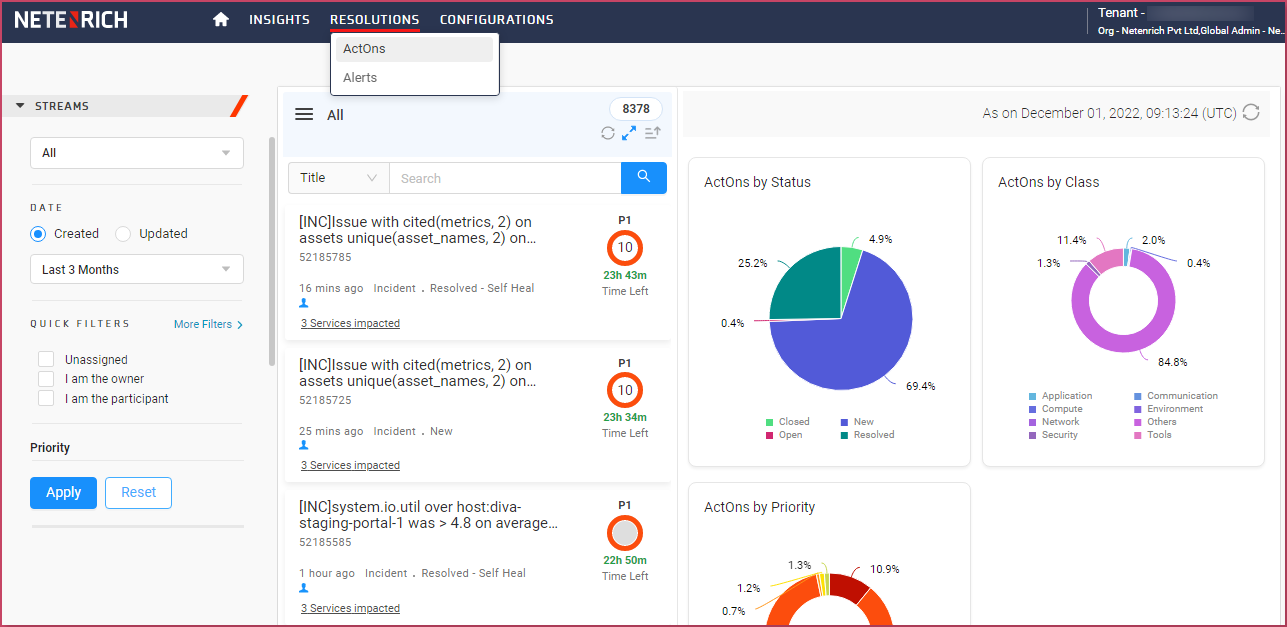Click the participant icon under incident 52185785
Viewport: 1287px width, 627px height.
pyautogui.click(x=303, y=303)
